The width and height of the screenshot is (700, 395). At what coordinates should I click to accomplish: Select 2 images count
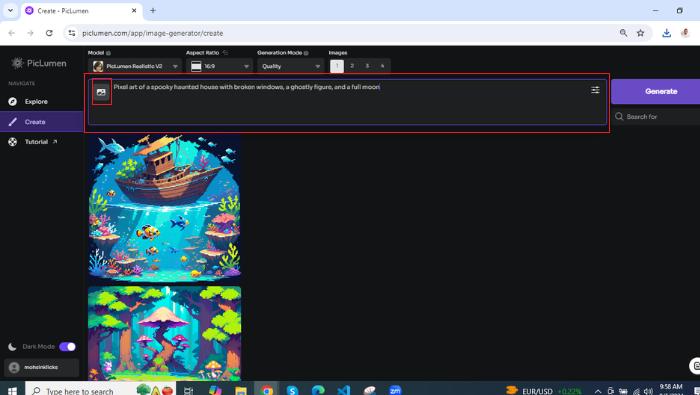352,66
